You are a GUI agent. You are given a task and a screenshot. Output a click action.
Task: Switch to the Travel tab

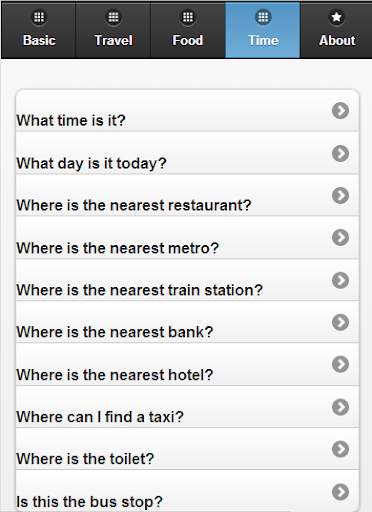click(x=113, y=30)
